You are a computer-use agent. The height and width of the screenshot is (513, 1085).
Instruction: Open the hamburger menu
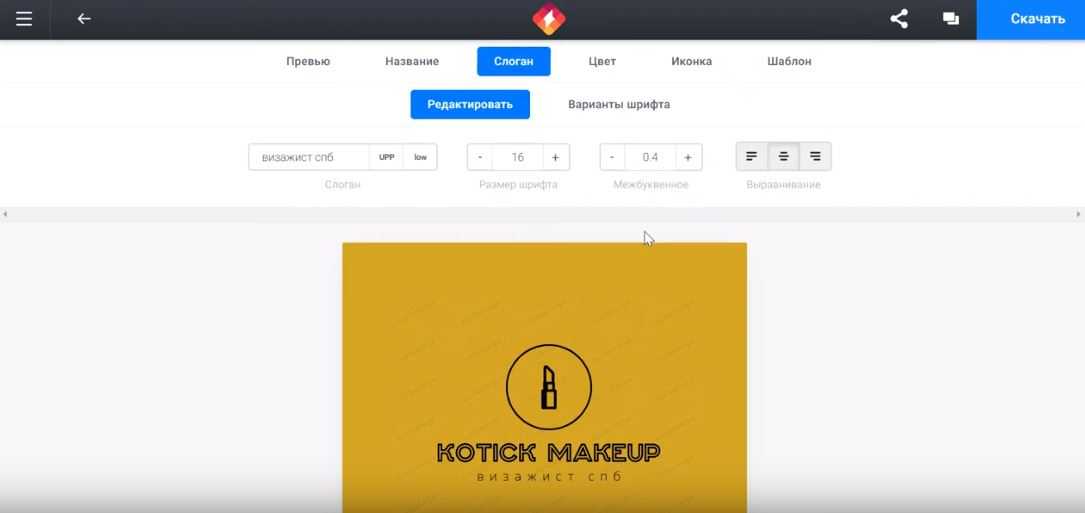click(x=24, y=19)
